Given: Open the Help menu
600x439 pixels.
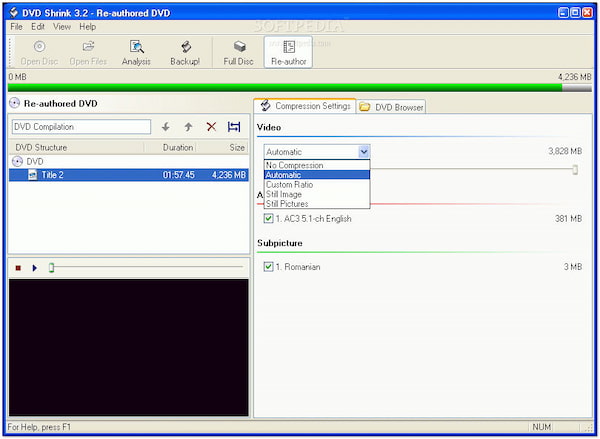Looking at the screenshot, I should 88,27.
